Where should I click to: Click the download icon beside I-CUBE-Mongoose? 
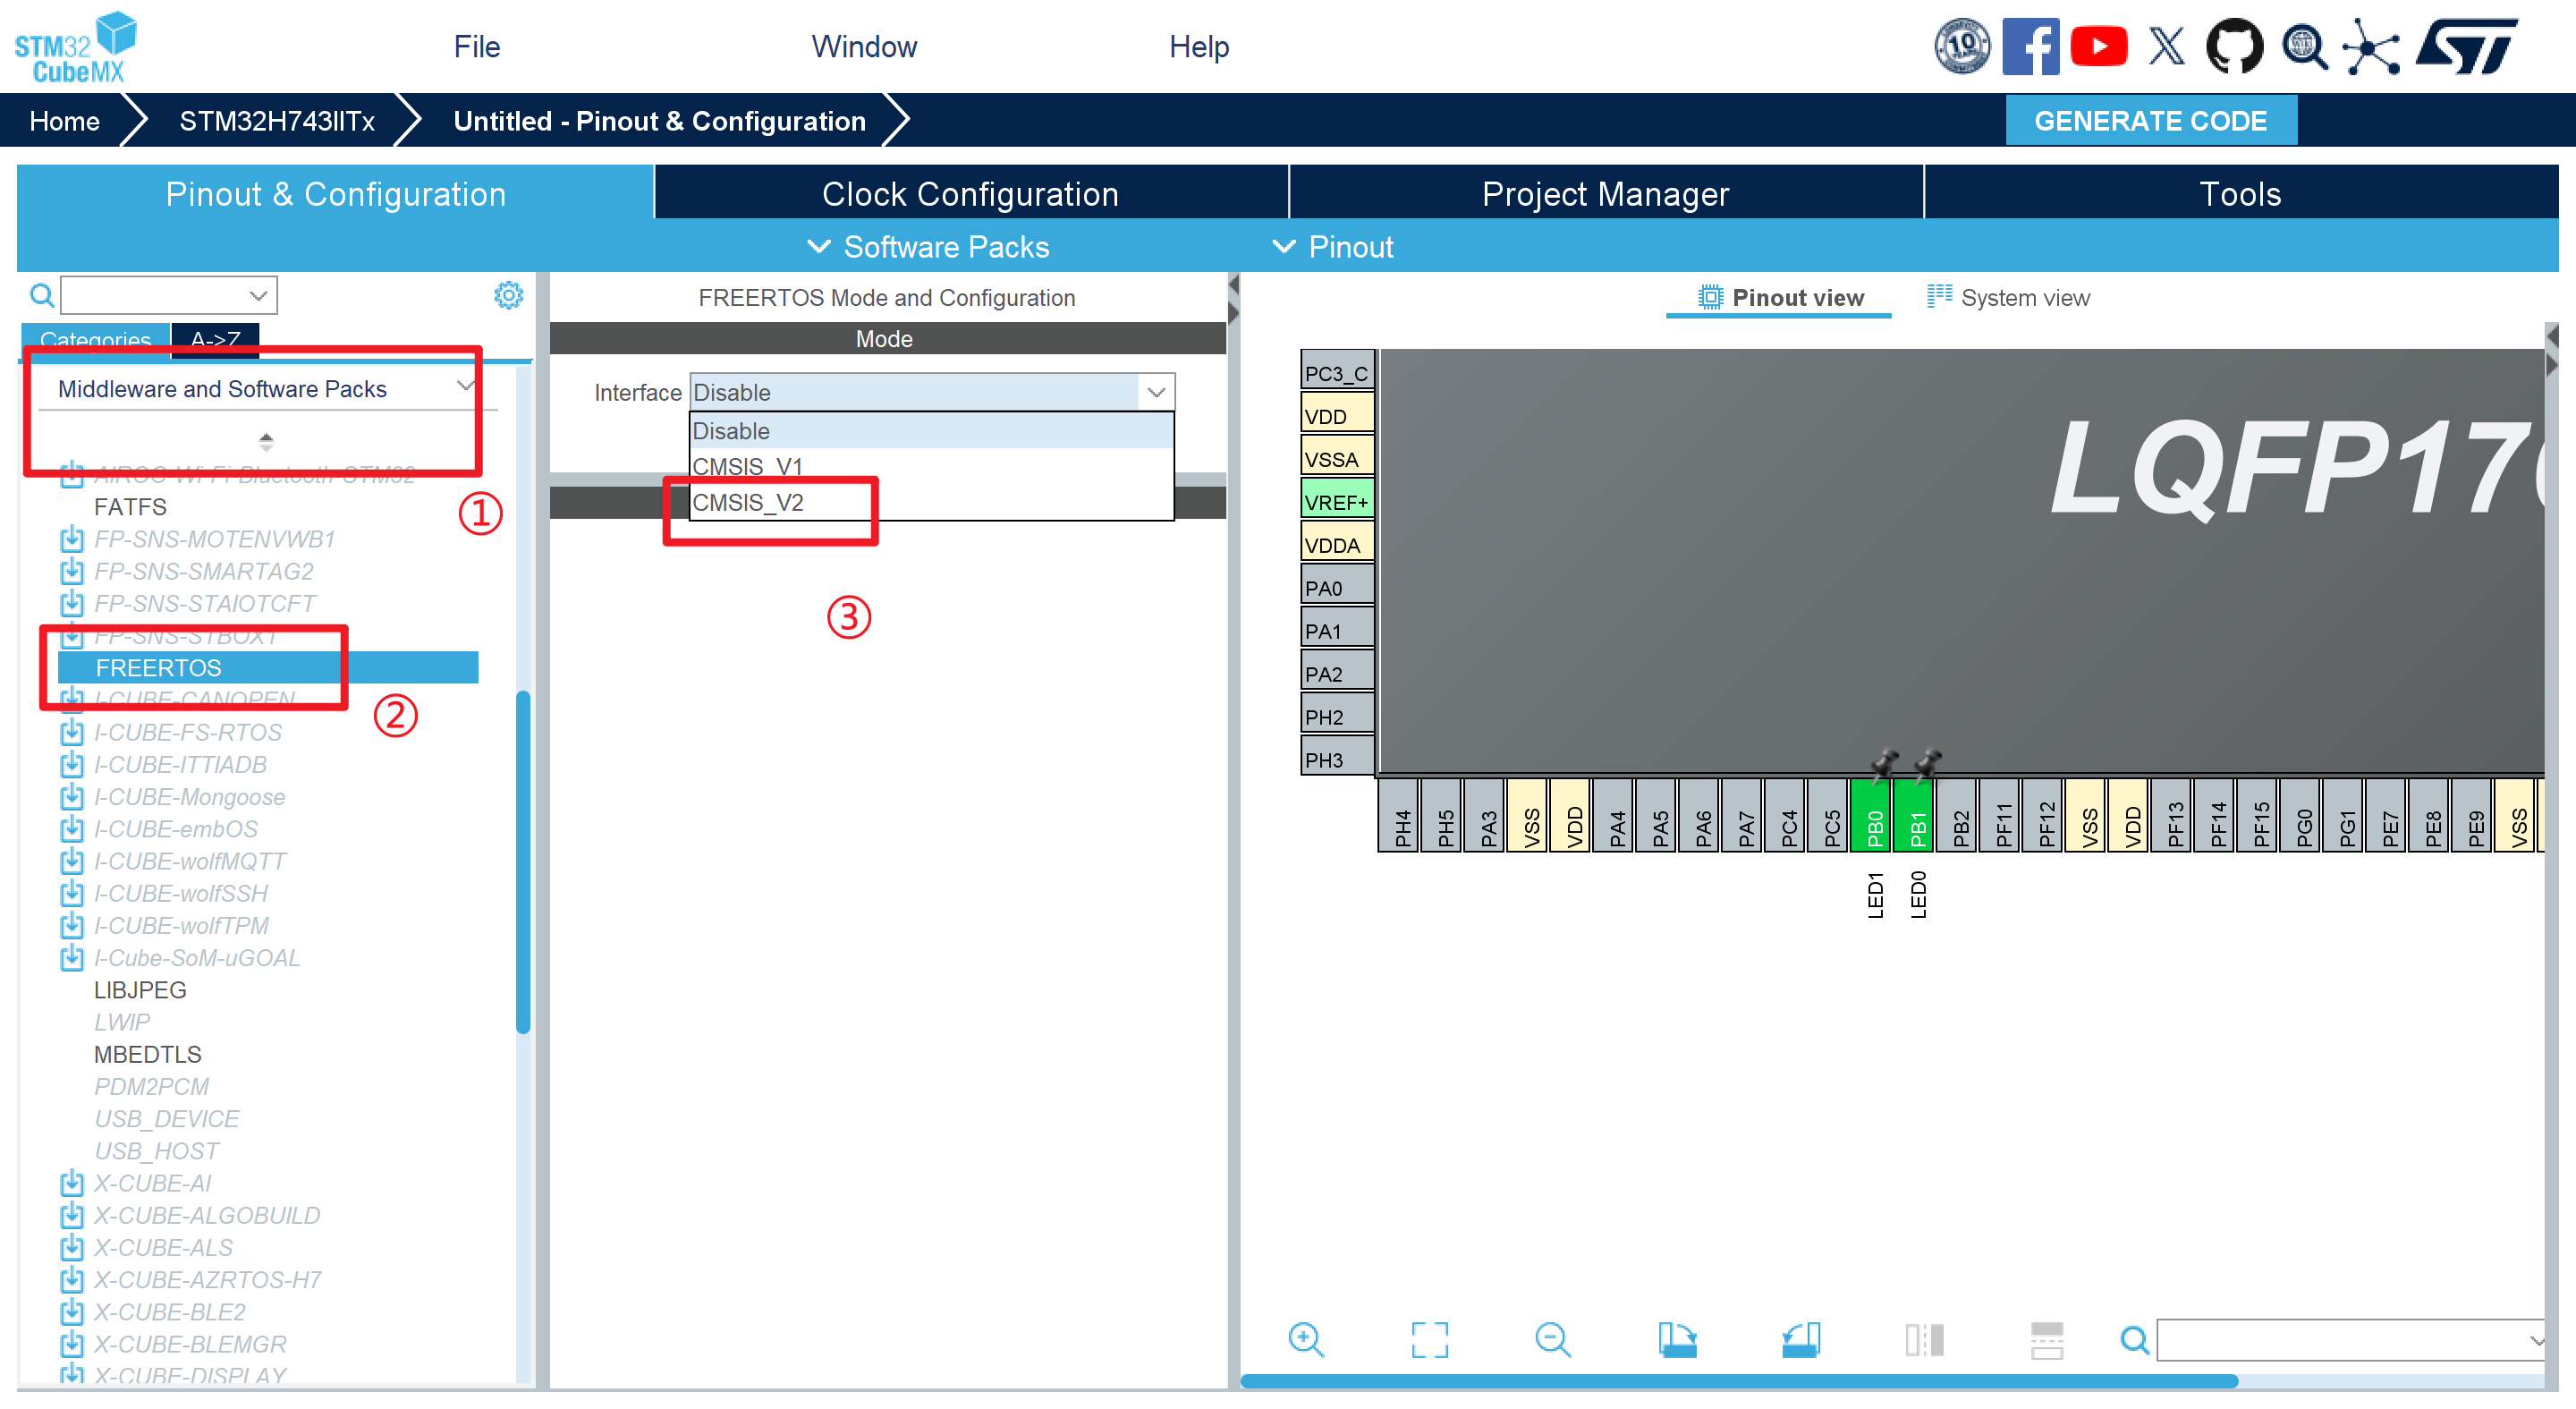pyautogui.click(x=71, y=797)
